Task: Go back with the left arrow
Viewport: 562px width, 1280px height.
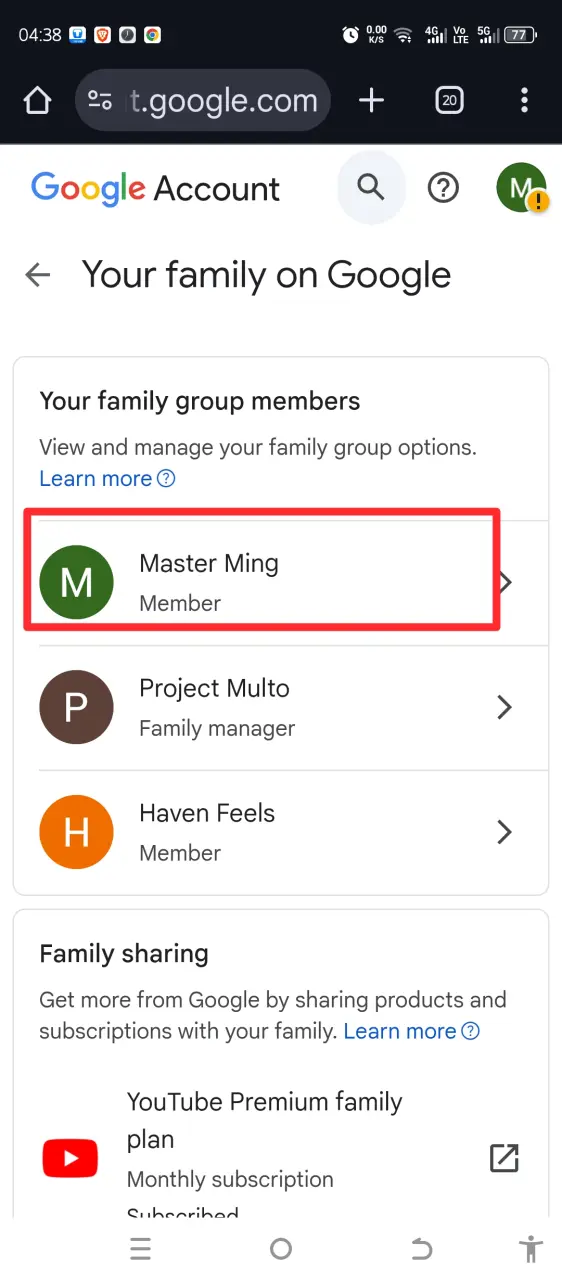Action: tap(38, 275)
